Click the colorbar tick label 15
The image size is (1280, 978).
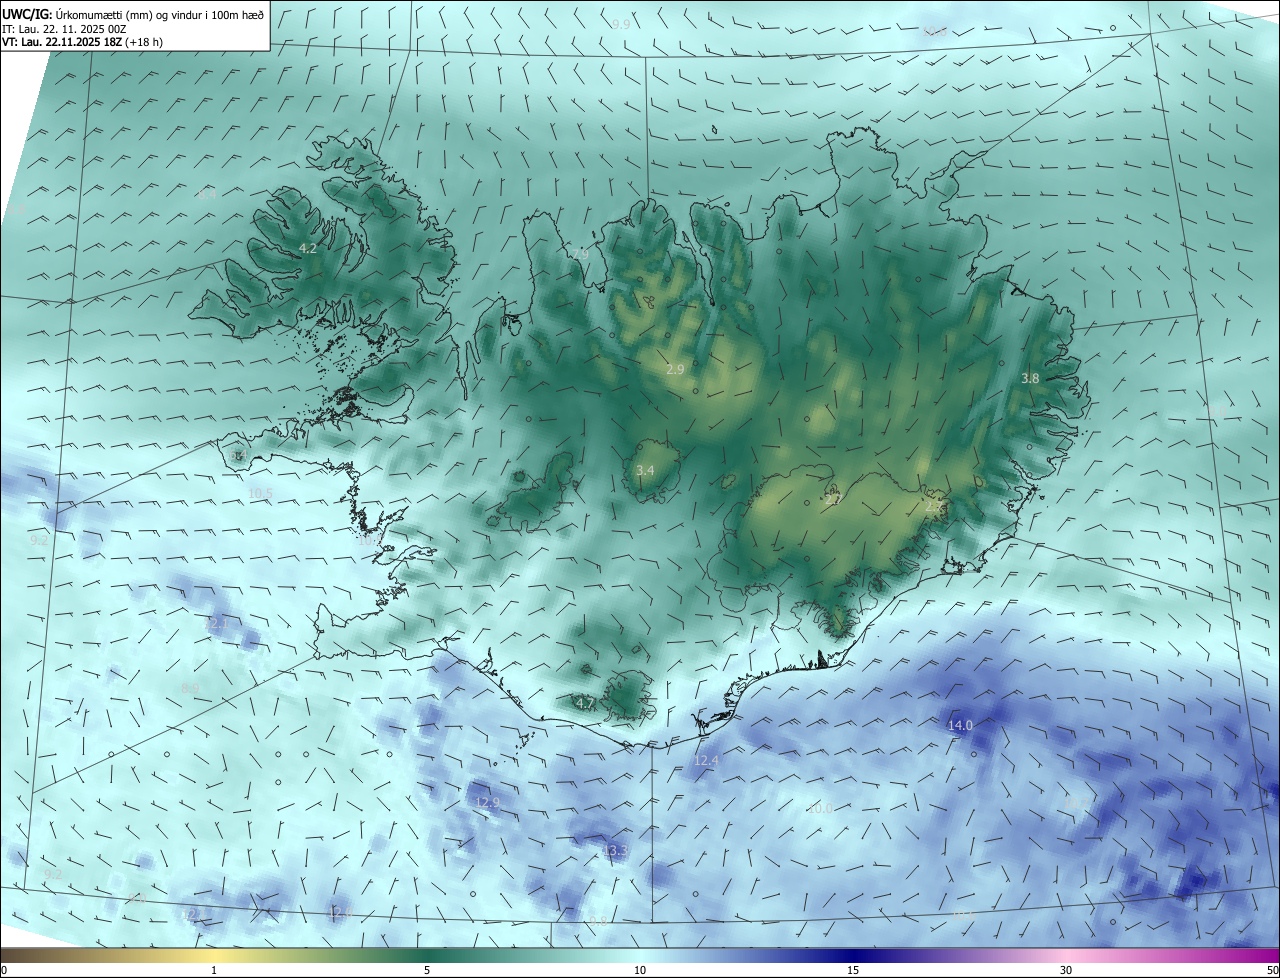853,970
